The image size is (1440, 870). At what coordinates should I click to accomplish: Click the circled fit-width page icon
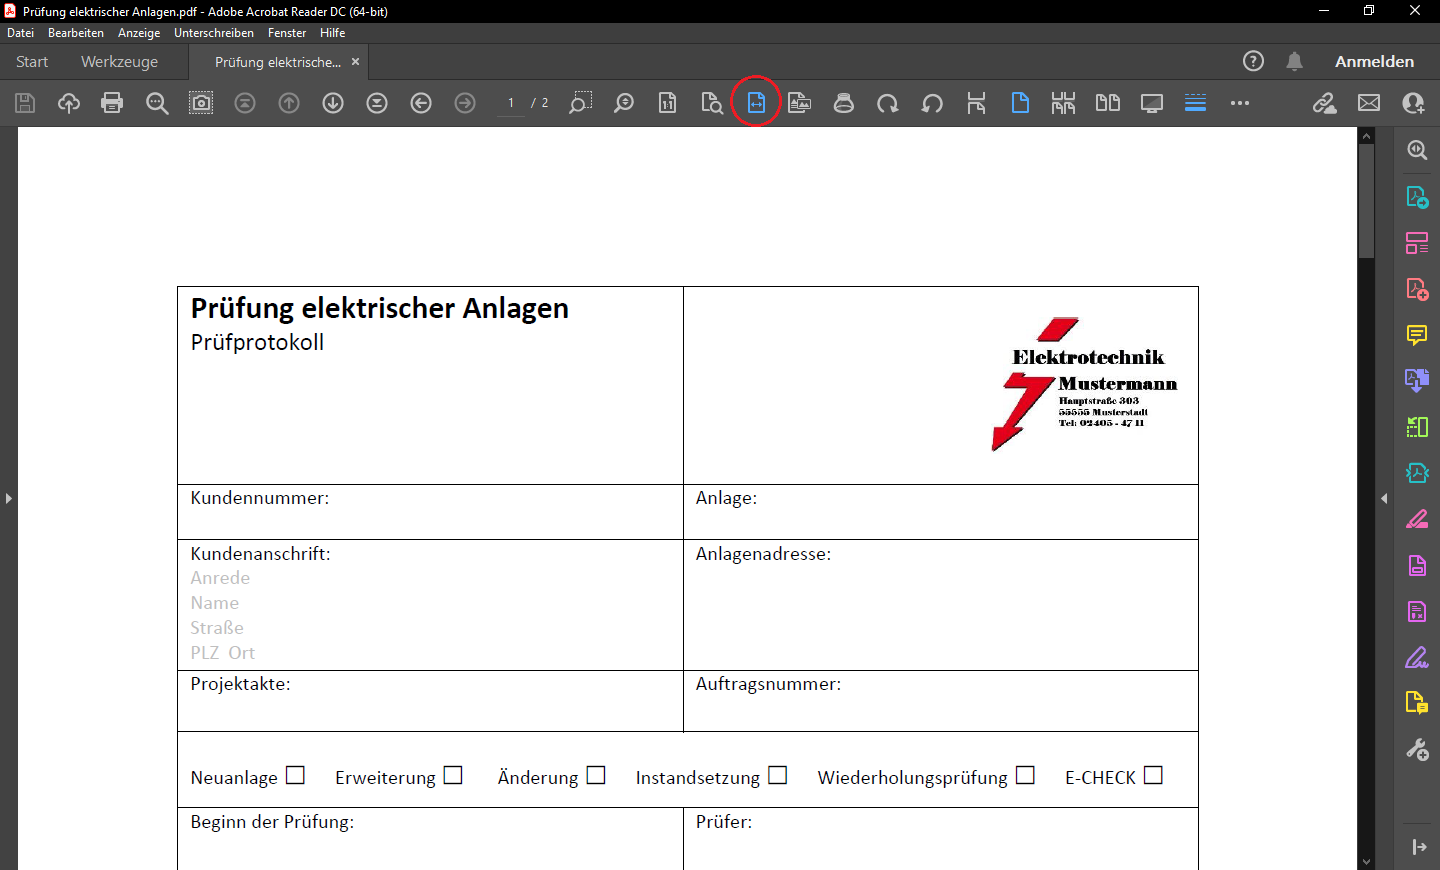(756, 103)
